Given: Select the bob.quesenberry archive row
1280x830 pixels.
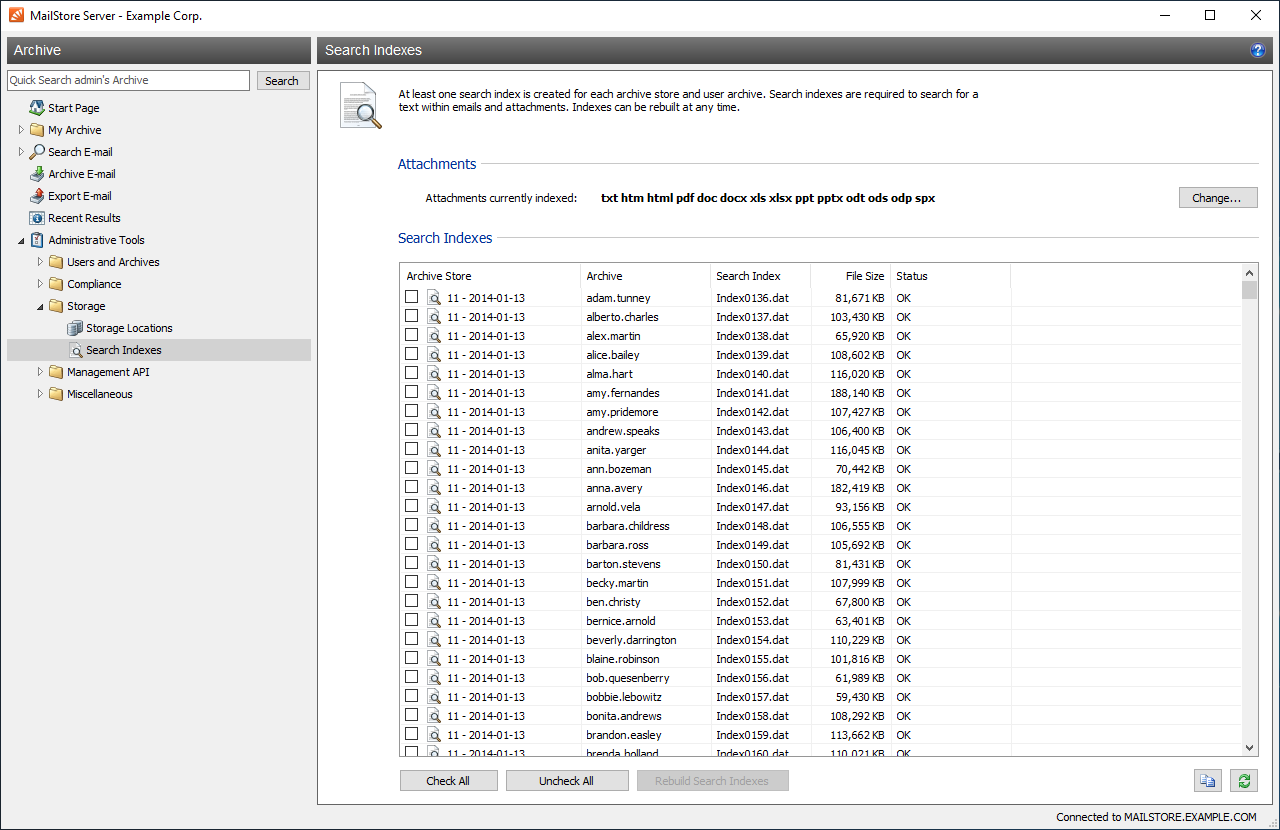Looking at the screenshot, I should [x=628, y=678].
